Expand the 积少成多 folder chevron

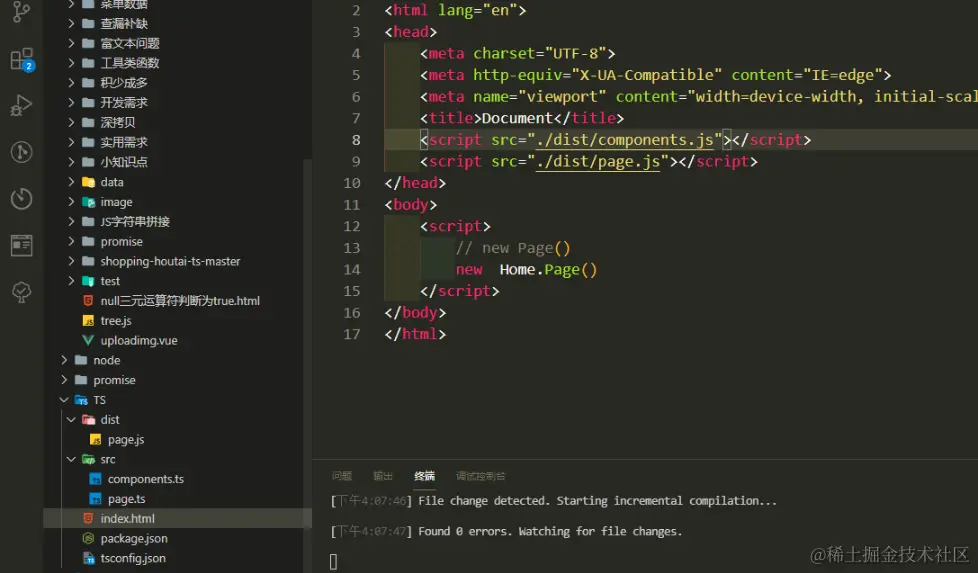(71, 83)
